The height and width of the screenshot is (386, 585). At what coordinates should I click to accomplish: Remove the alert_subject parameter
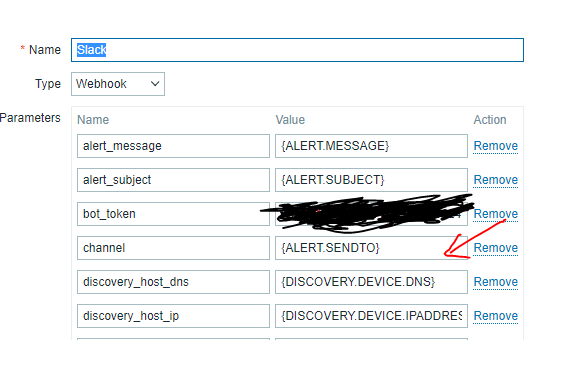(495, 180)
